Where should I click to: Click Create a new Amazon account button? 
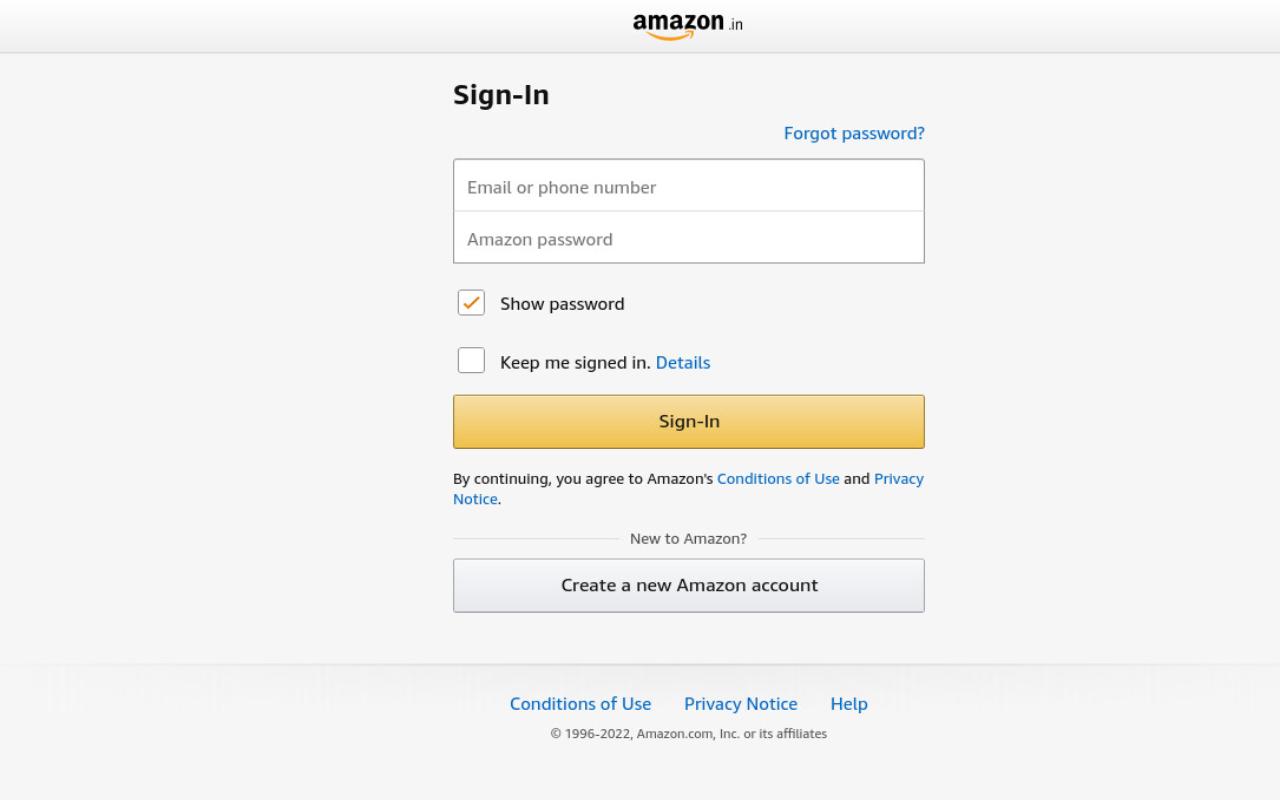point(689,585)
